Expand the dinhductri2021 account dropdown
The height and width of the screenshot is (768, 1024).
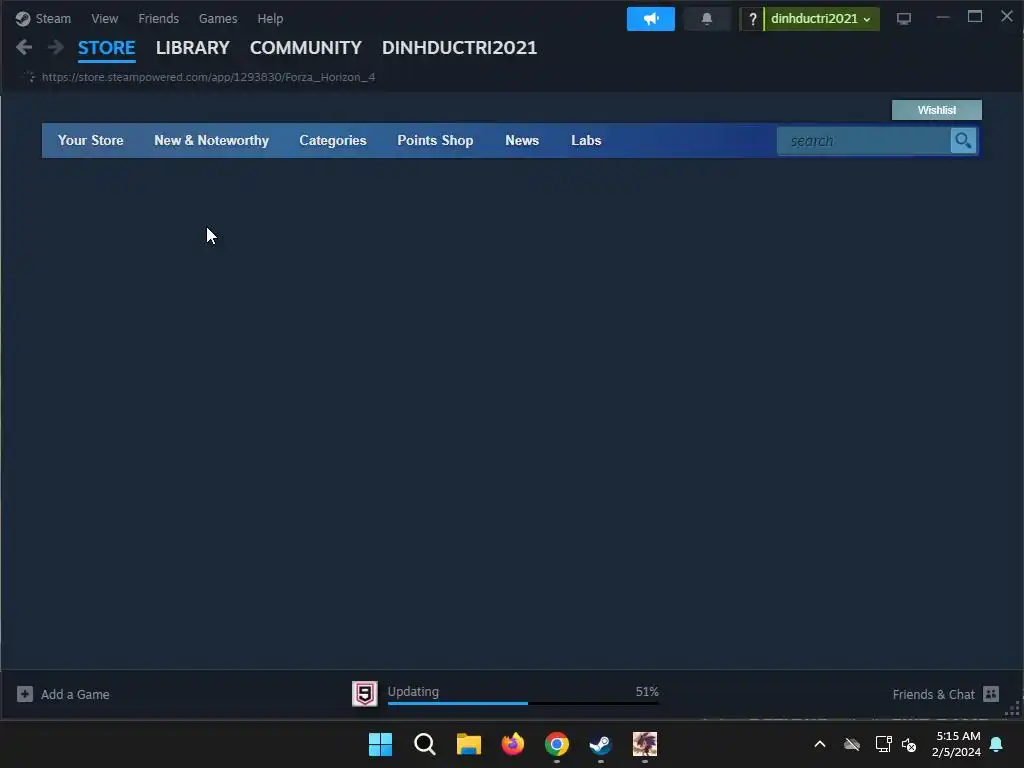click(x=821, y=19)
